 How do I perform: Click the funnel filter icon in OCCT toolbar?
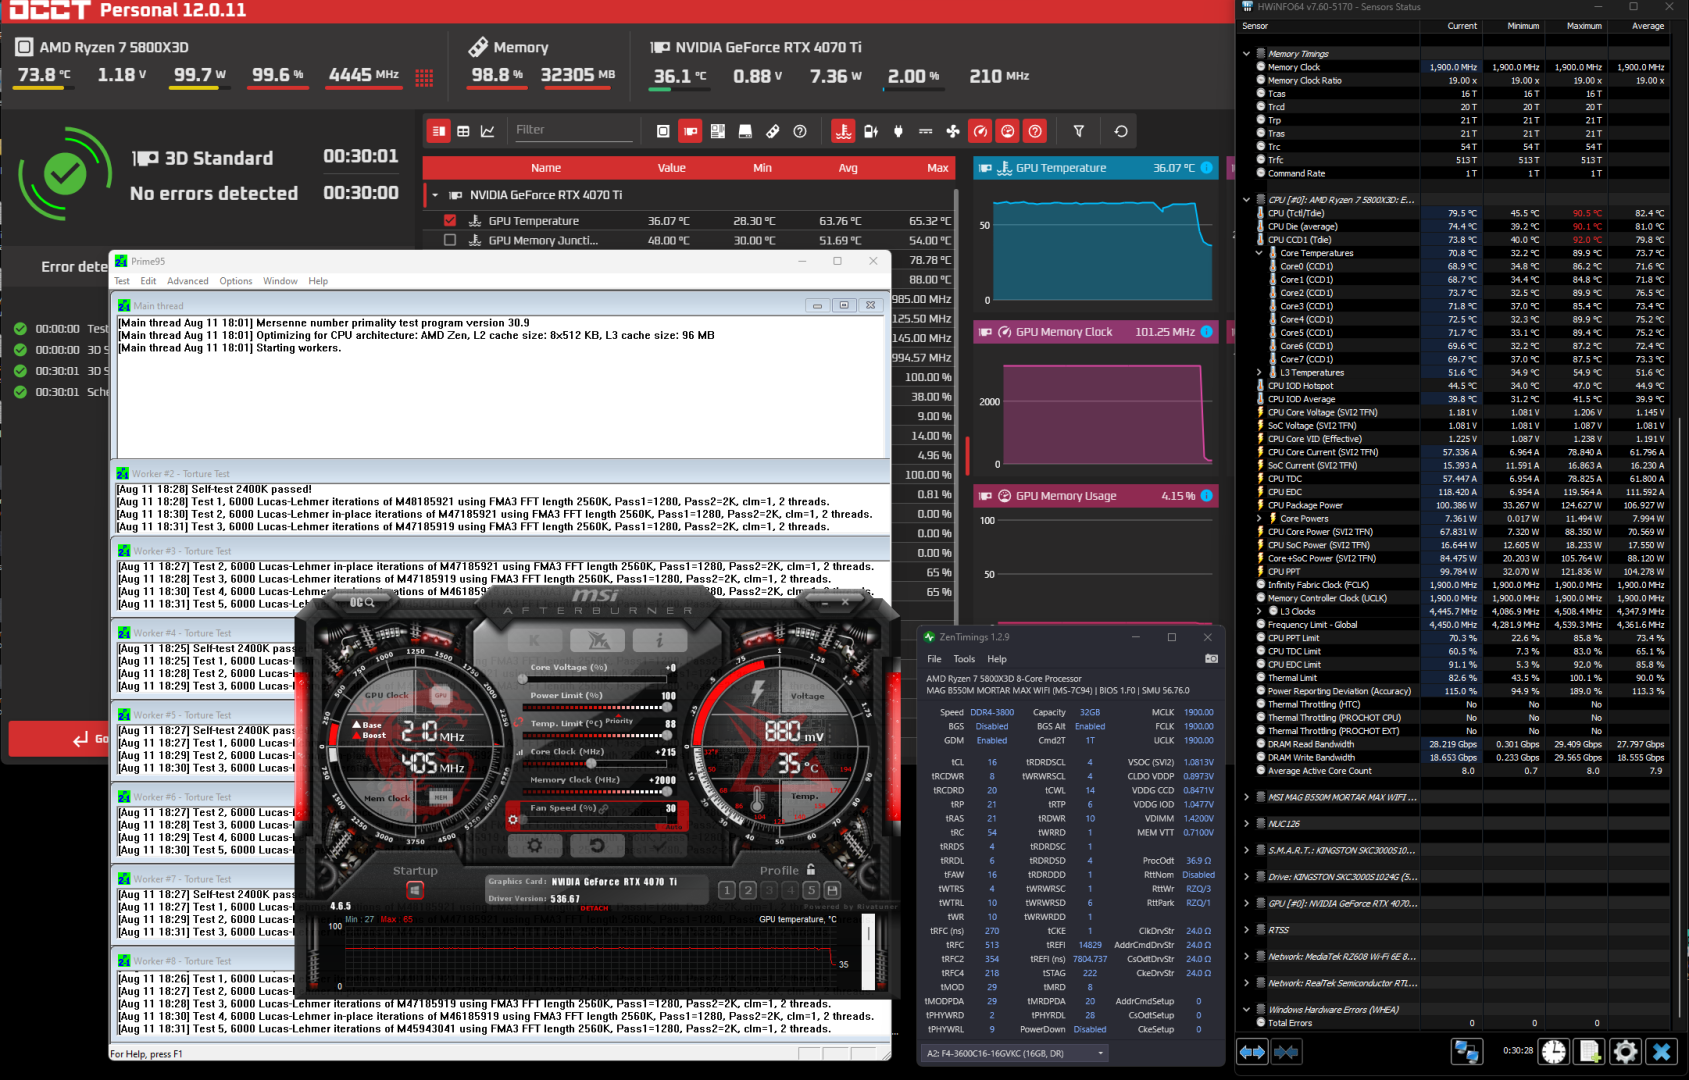1079,131
